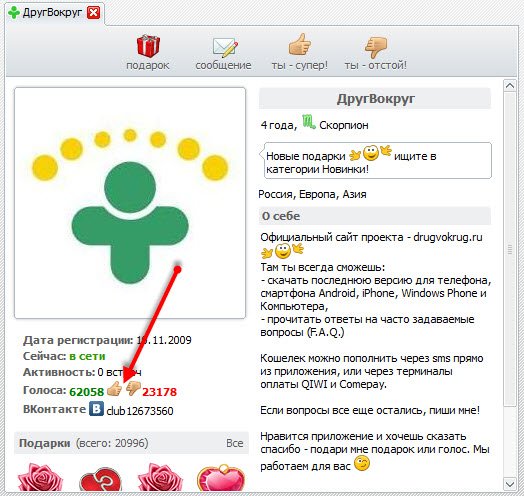This screenshot has width=524, height=496.
Task: Click the small thumbs-up icon next to 62058
Action: coord(114,389)
